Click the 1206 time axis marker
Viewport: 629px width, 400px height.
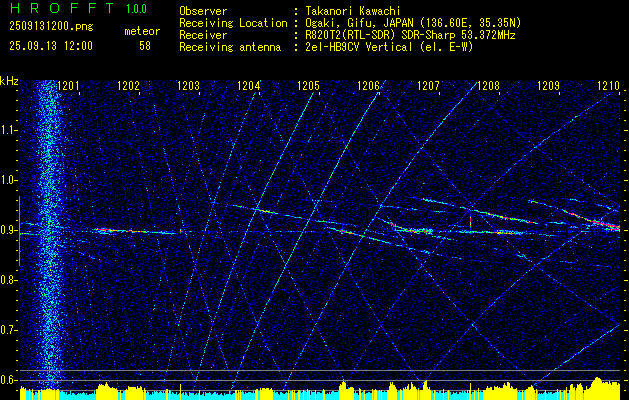click(368, 85)
